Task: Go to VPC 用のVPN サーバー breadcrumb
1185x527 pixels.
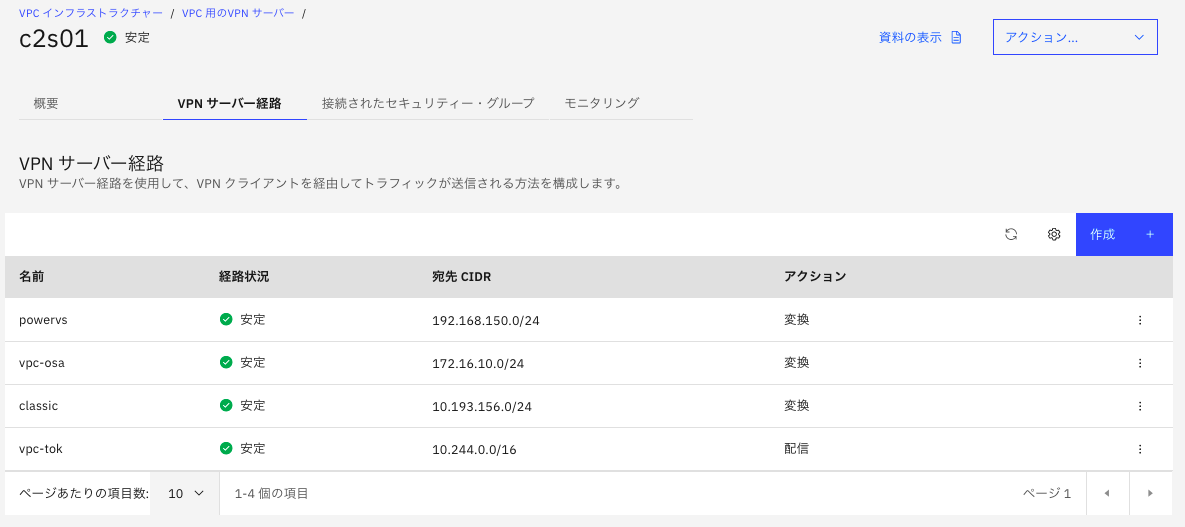Action: (238, 13)
